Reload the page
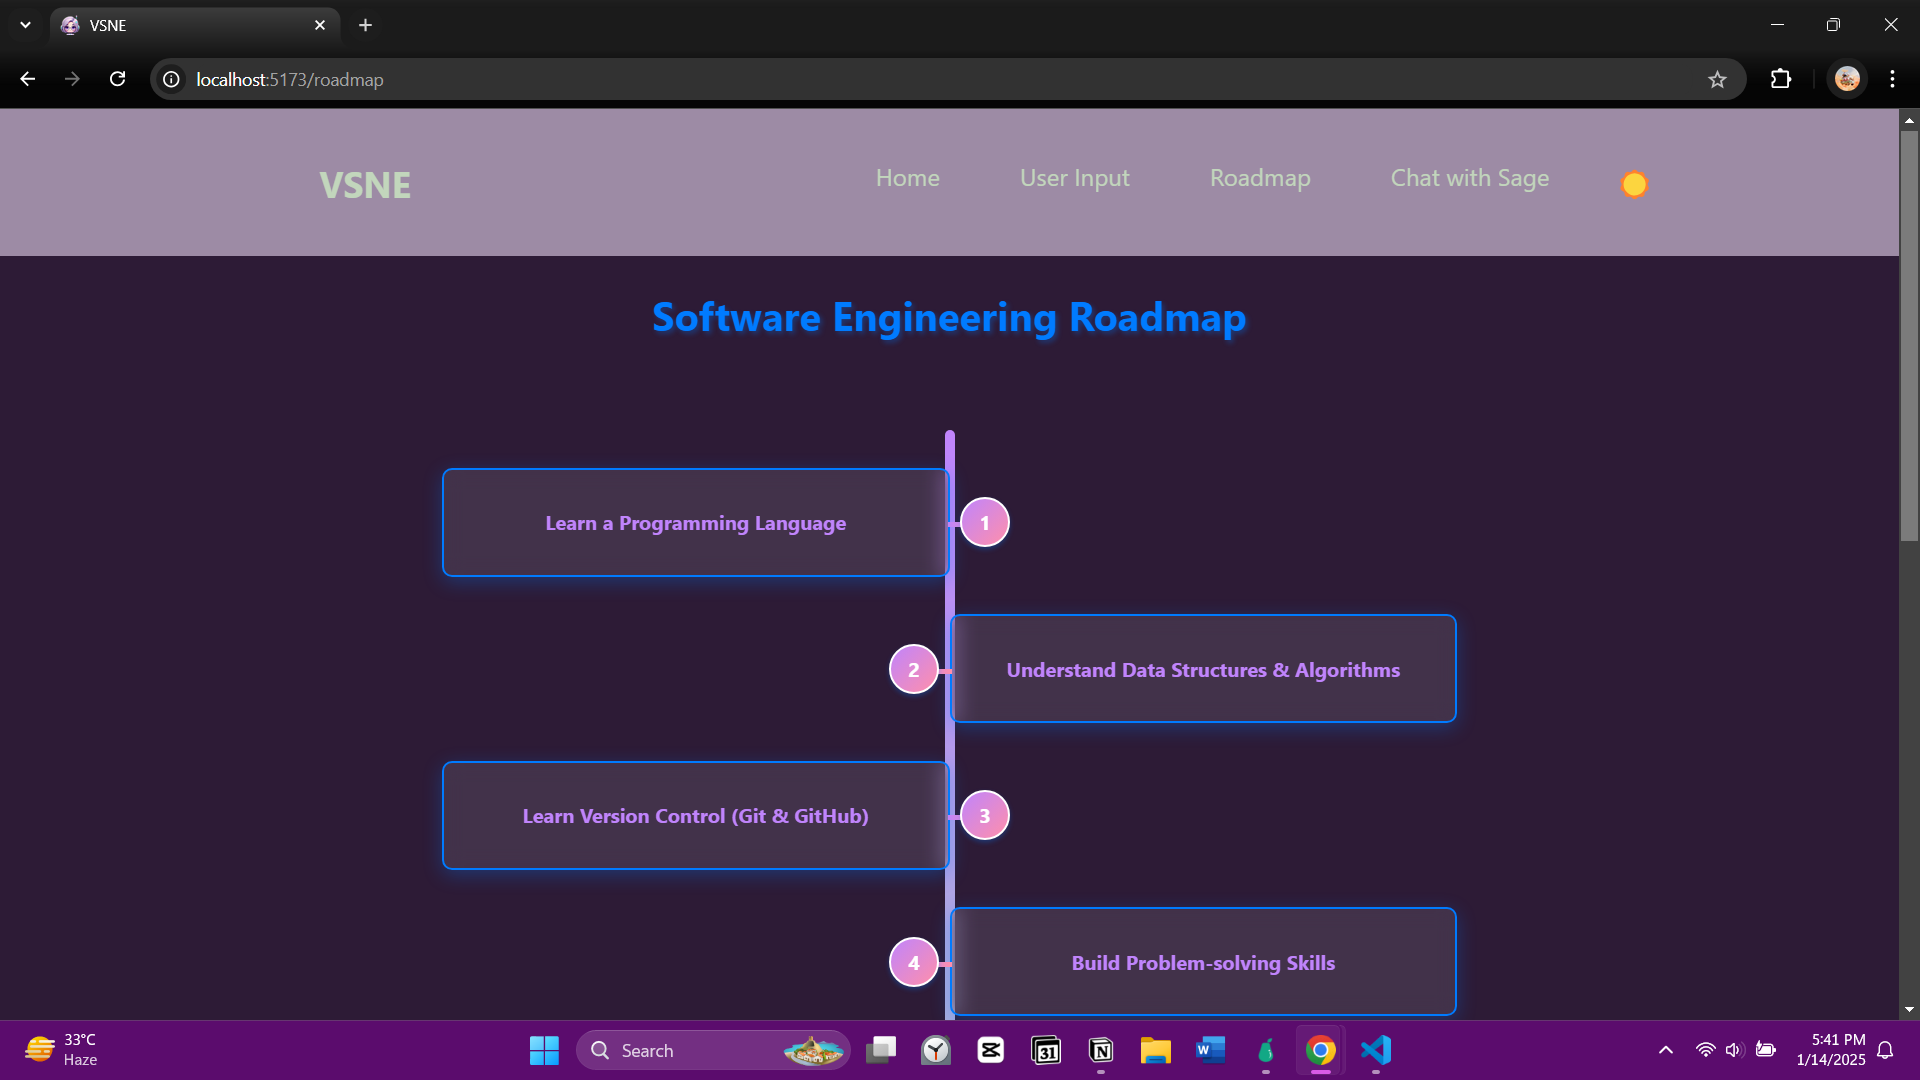This screenshot has height=1080, width=1920. tap(117, 80)
